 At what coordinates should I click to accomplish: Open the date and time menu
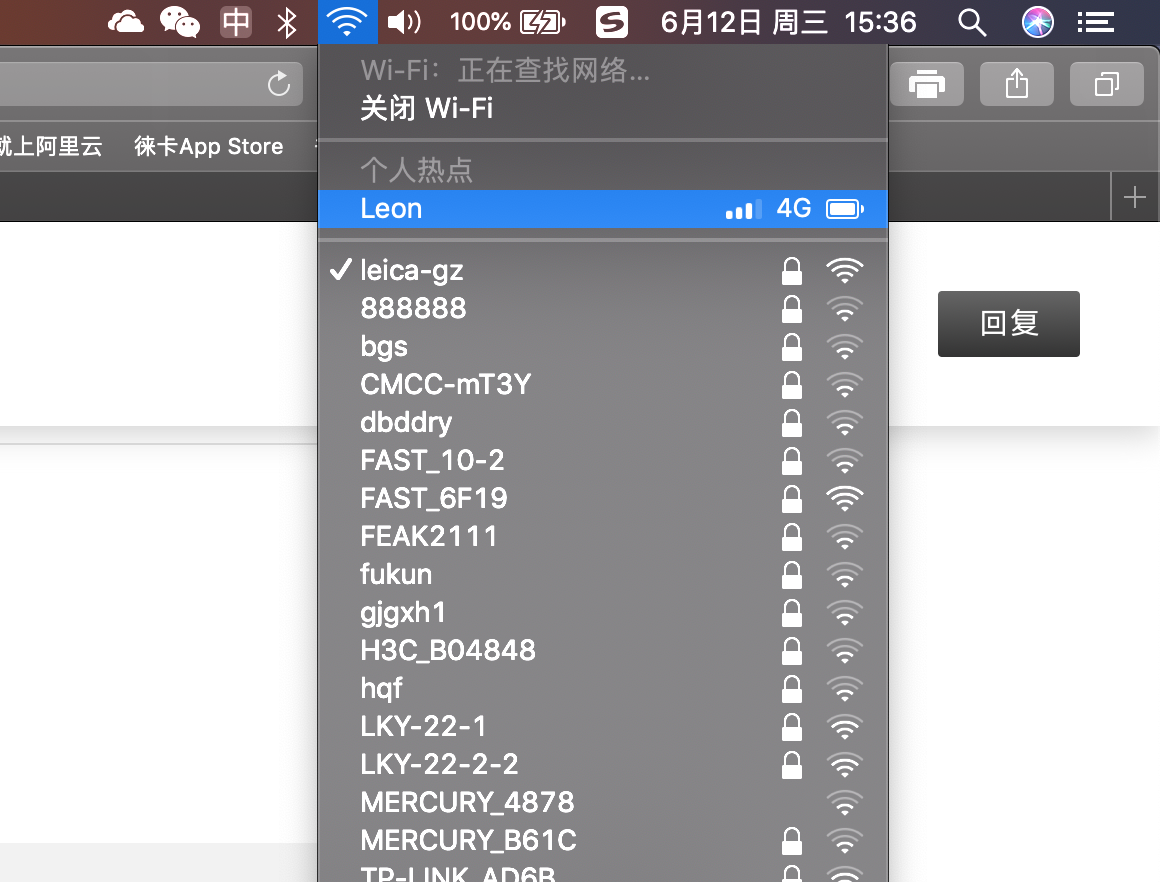[789, 22]
